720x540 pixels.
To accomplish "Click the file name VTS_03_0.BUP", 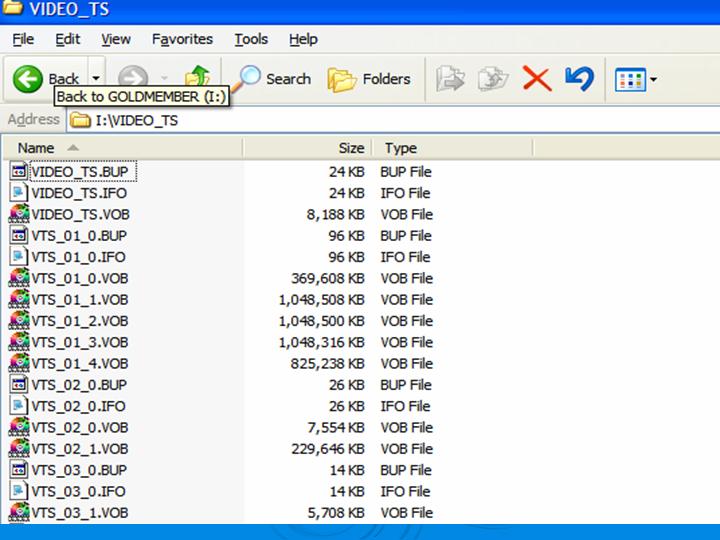I will [x=79, y=470].
